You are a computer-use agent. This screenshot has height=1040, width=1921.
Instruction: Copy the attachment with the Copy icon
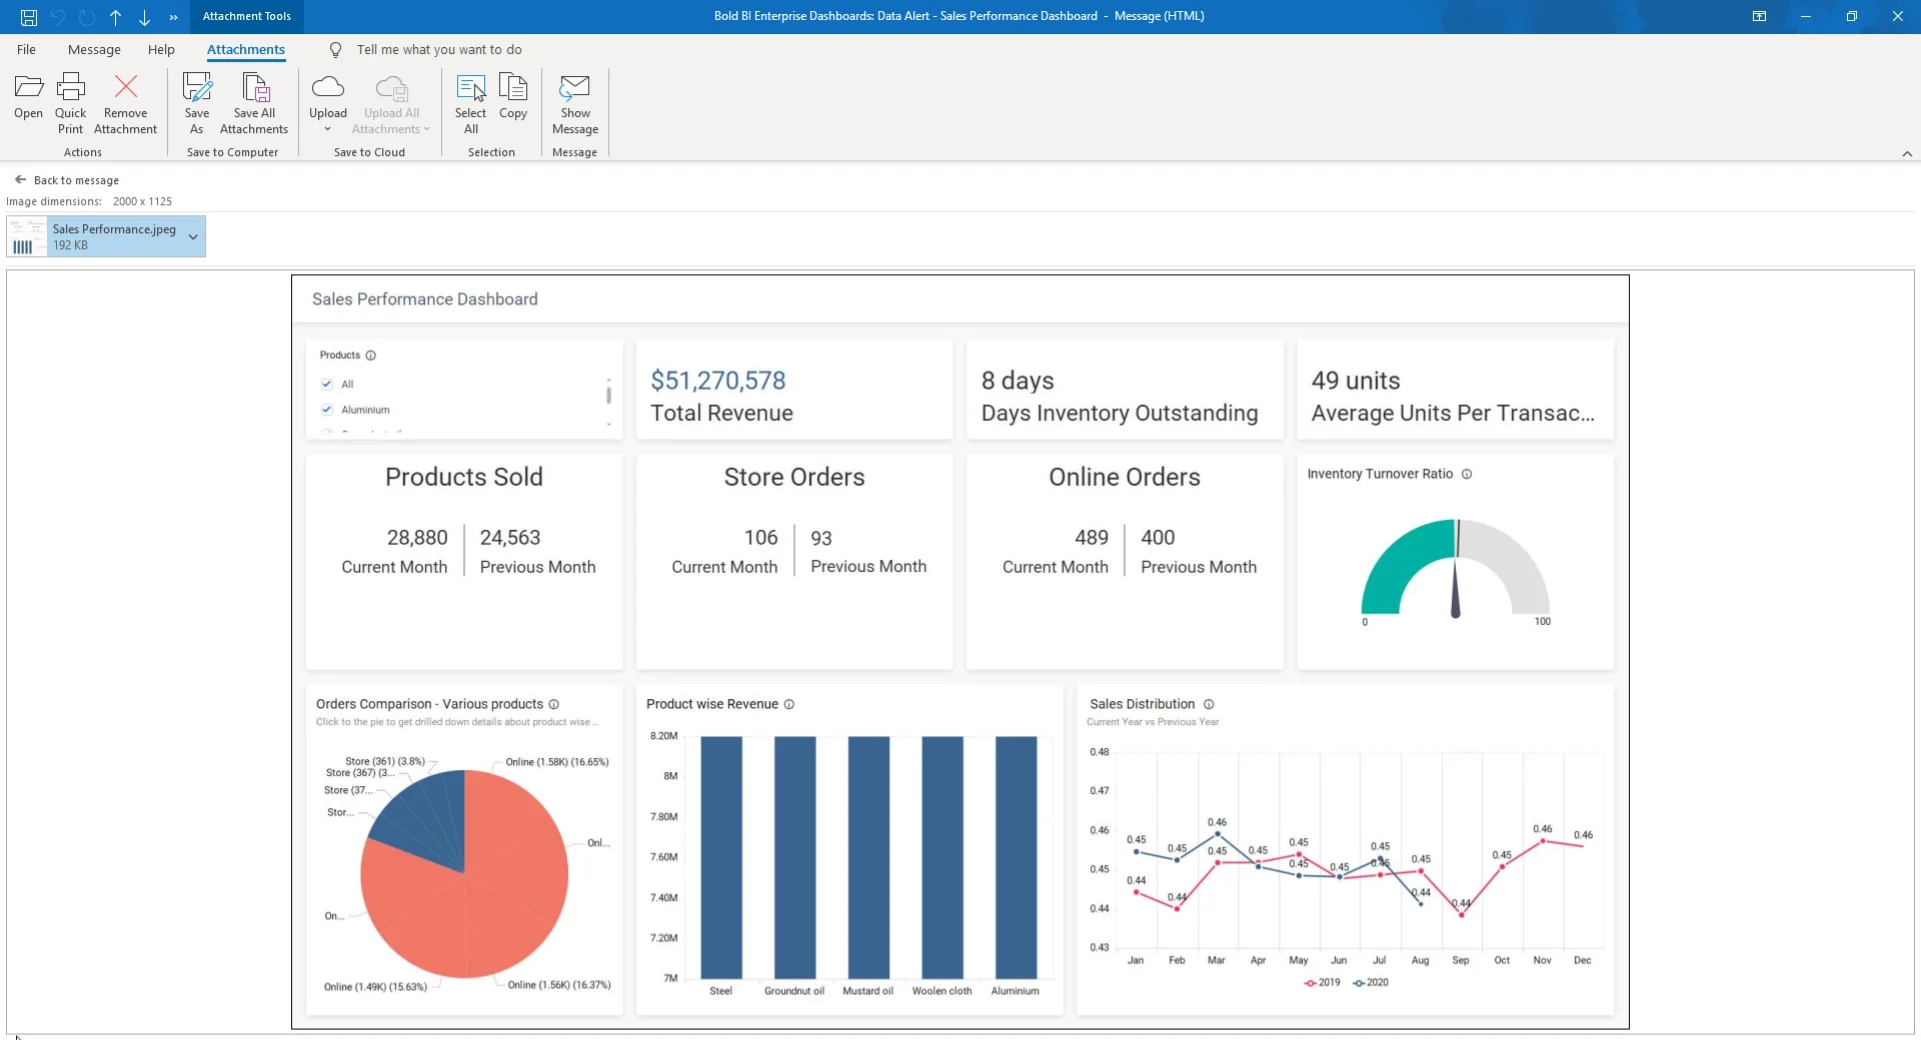513,98
